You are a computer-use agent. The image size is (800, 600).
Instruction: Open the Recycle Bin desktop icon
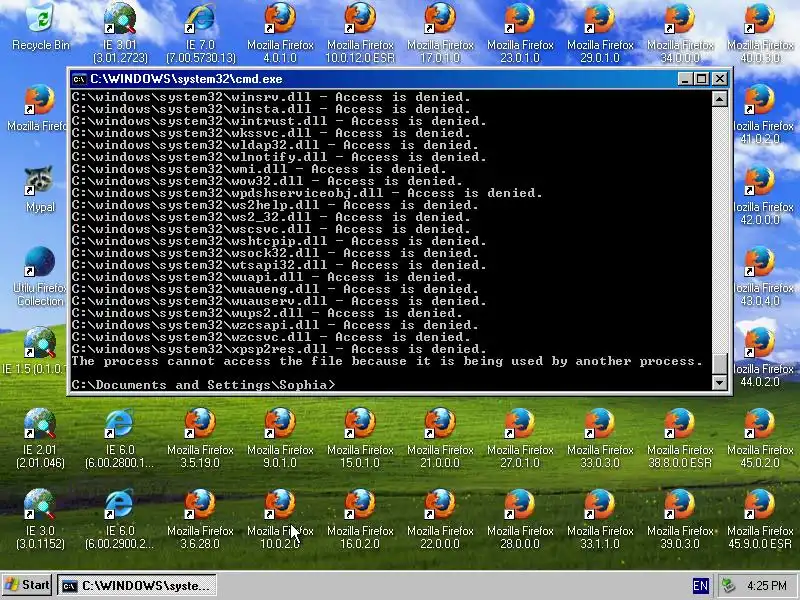pyautogui.click(x=40, y=27)
